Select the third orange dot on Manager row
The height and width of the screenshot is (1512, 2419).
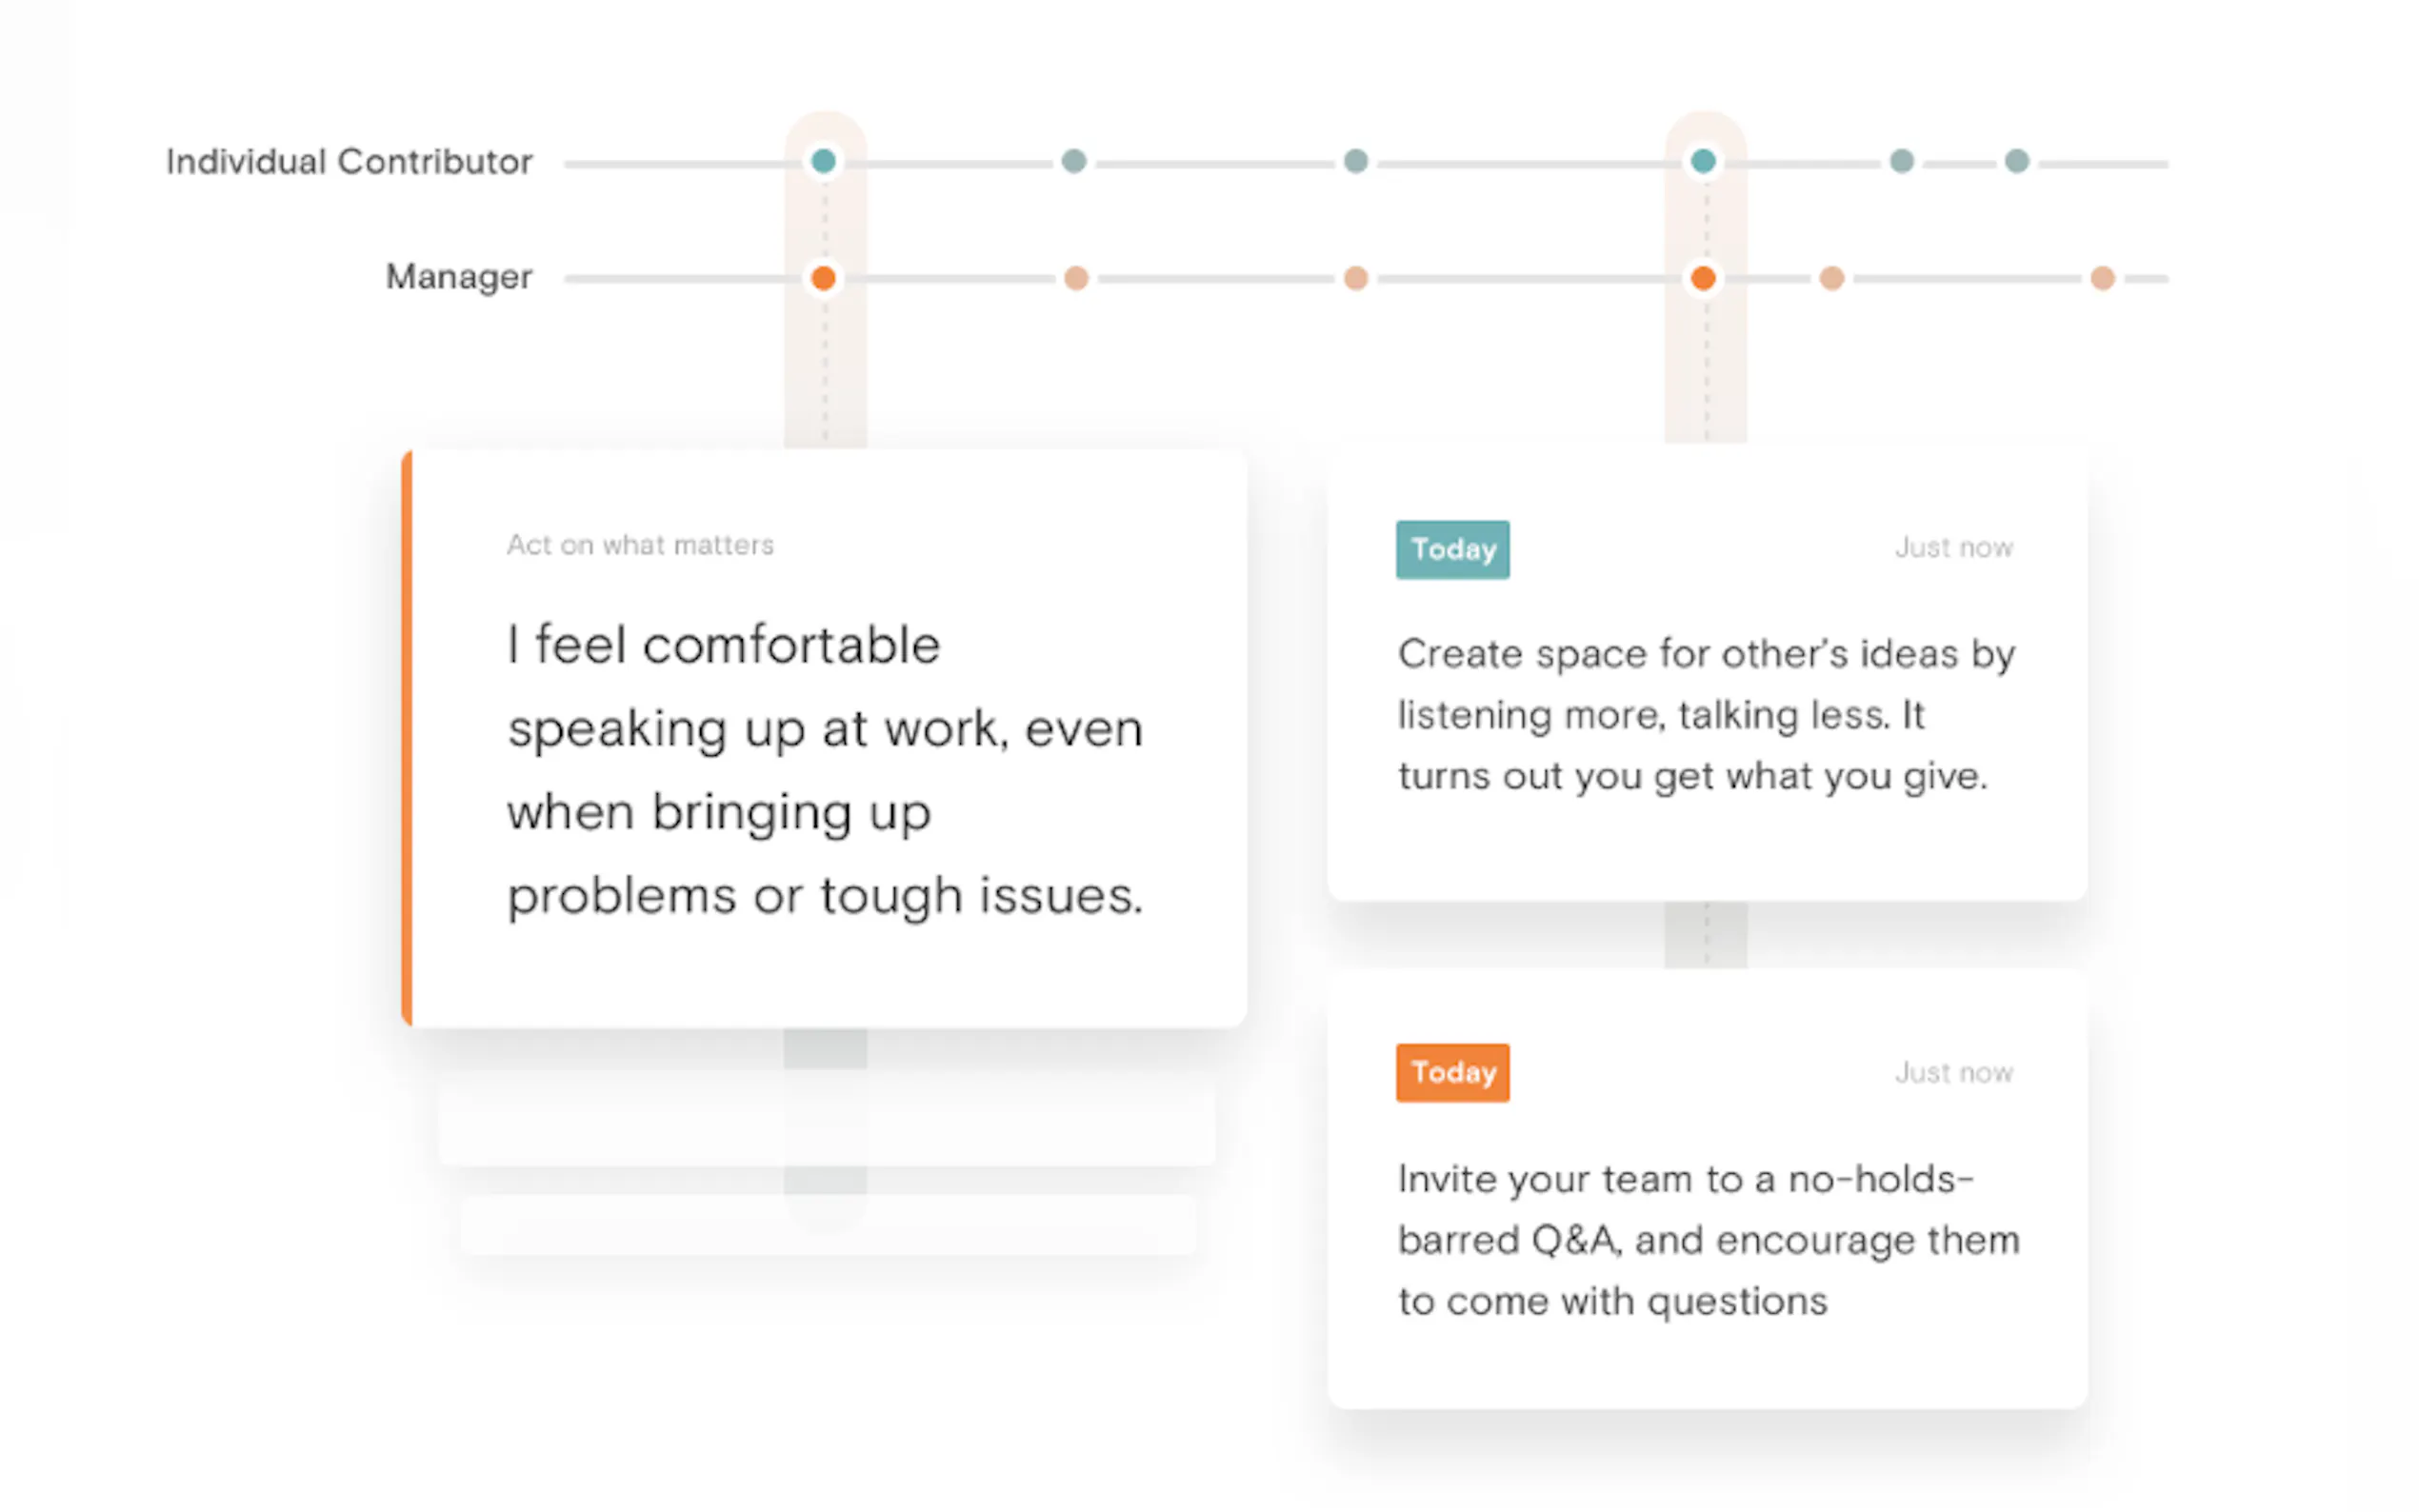(x=1355, y=278)
